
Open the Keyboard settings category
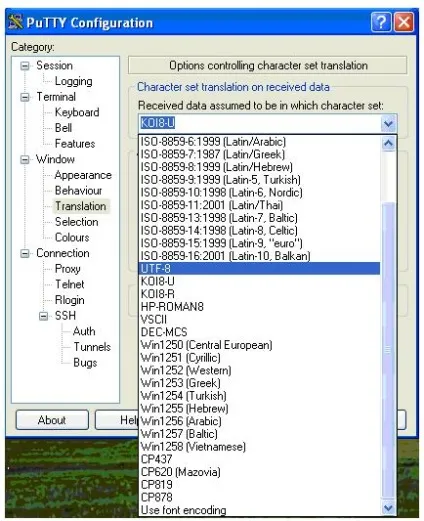click(77, 112)
